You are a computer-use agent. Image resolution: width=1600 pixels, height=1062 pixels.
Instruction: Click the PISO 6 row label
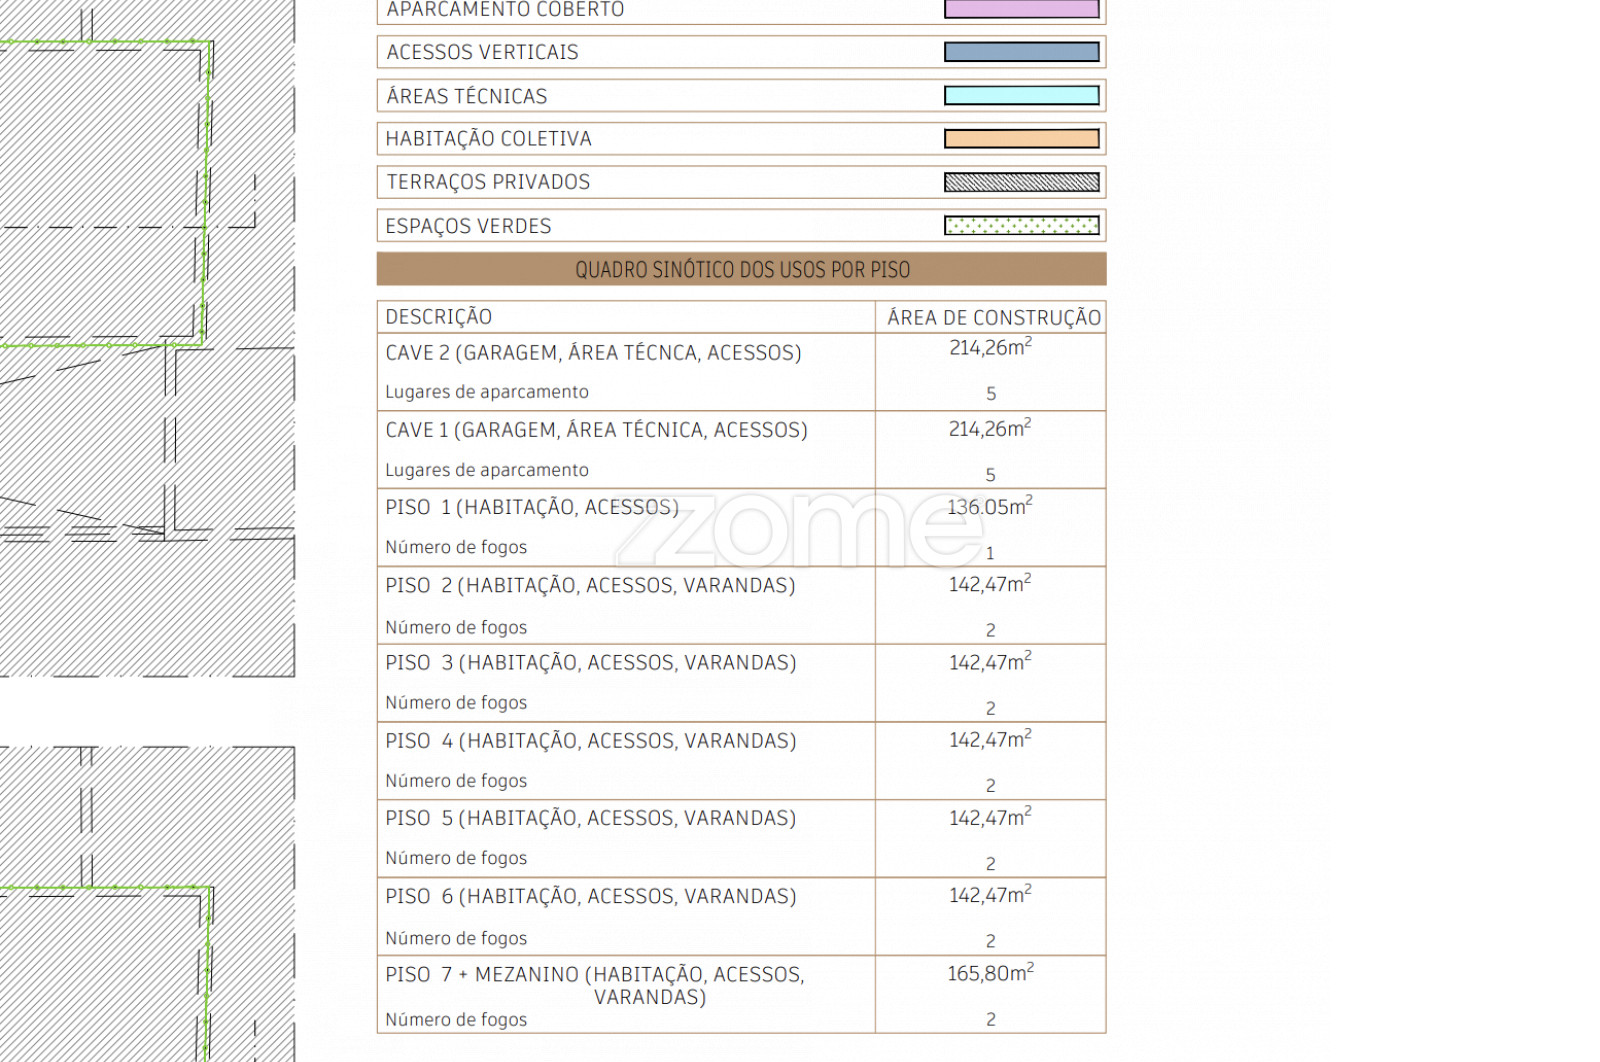(590, 897)
